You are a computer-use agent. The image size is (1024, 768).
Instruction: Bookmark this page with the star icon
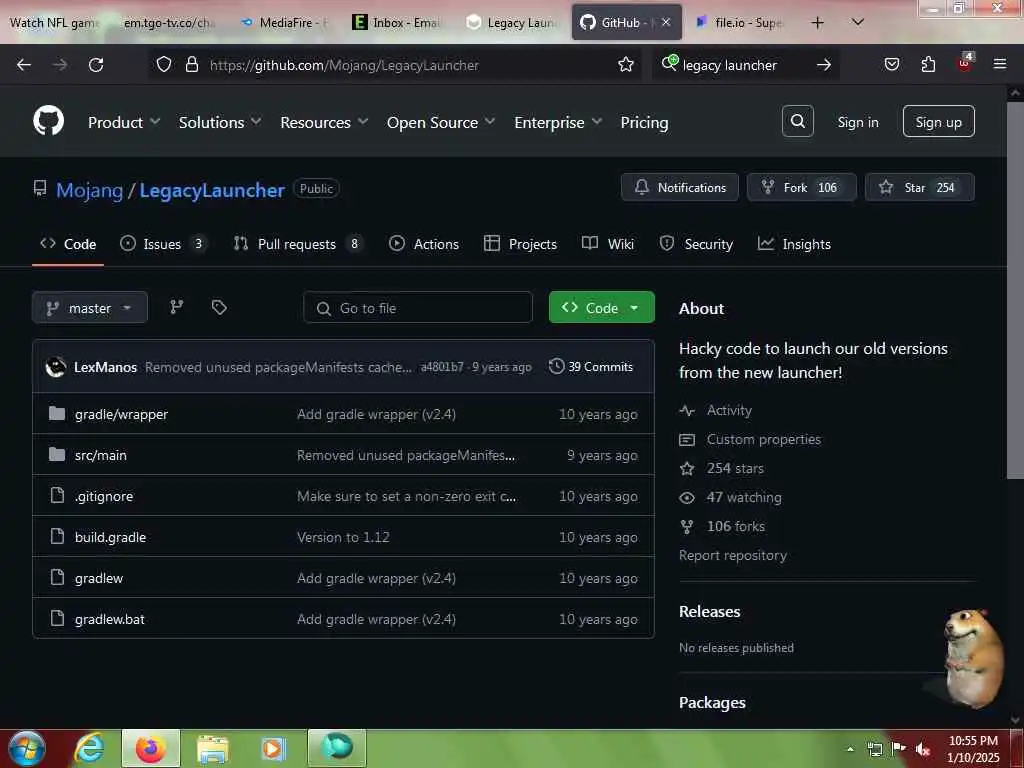click(626, 65)
